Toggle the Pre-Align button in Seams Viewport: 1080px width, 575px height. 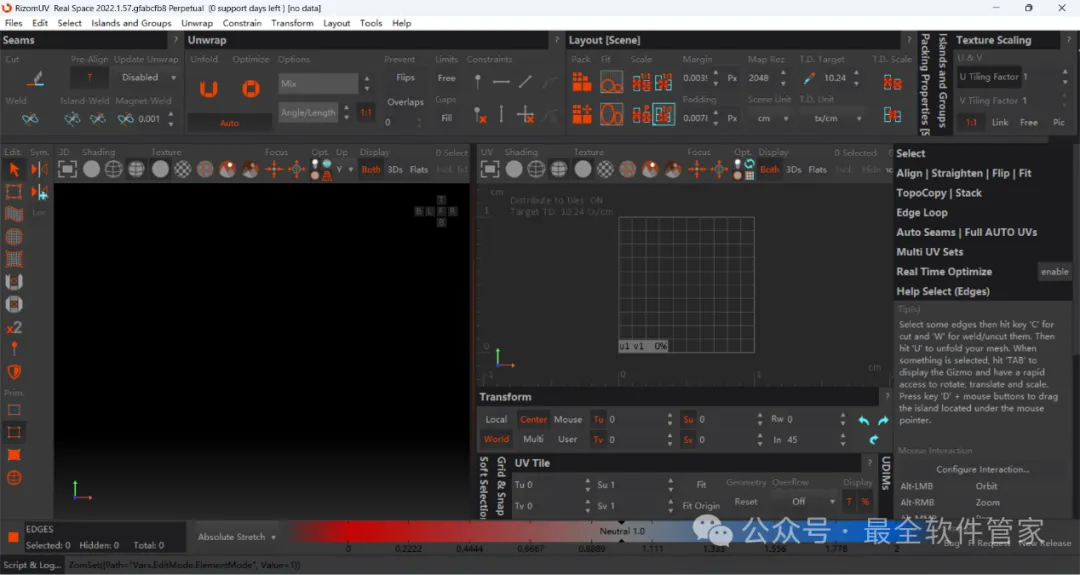[x=90, y=78]
